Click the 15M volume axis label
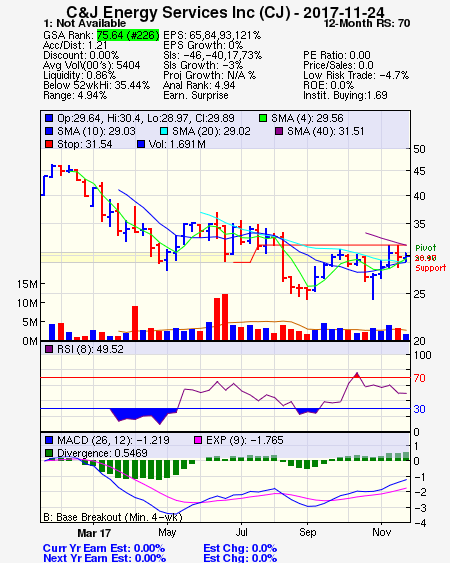 [x=27, y=284]
